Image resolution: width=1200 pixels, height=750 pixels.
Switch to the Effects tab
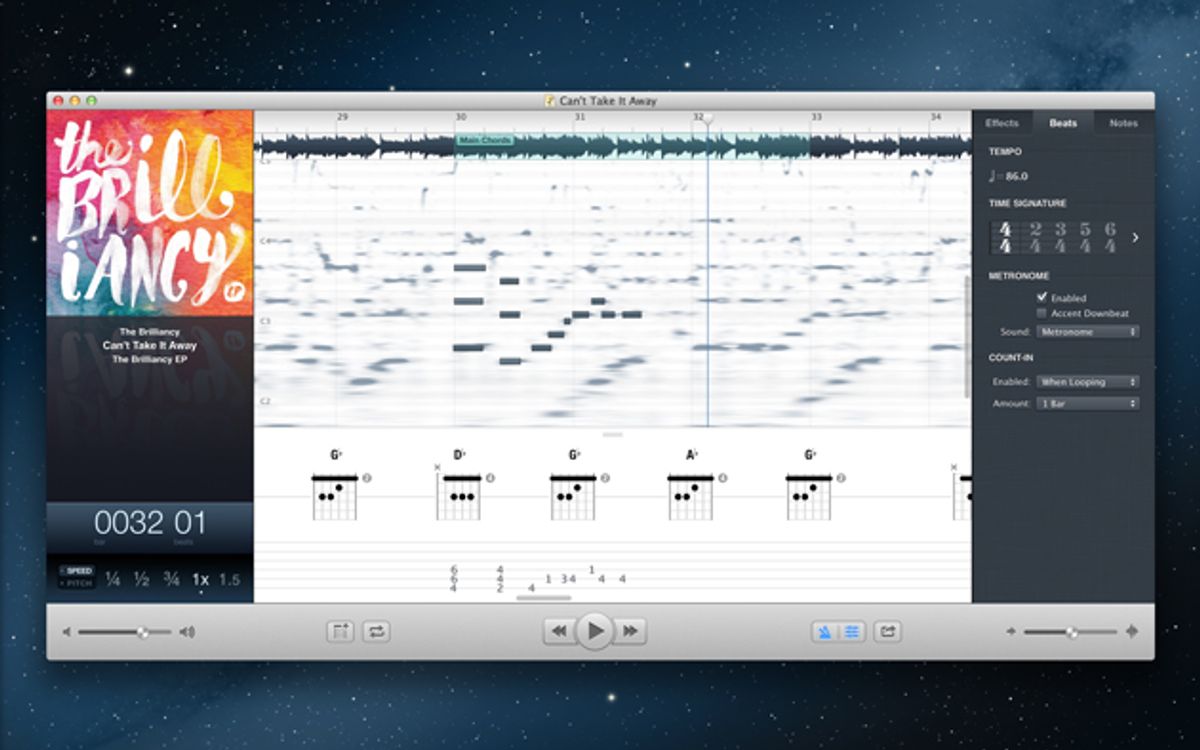(x=1002, y=123)
